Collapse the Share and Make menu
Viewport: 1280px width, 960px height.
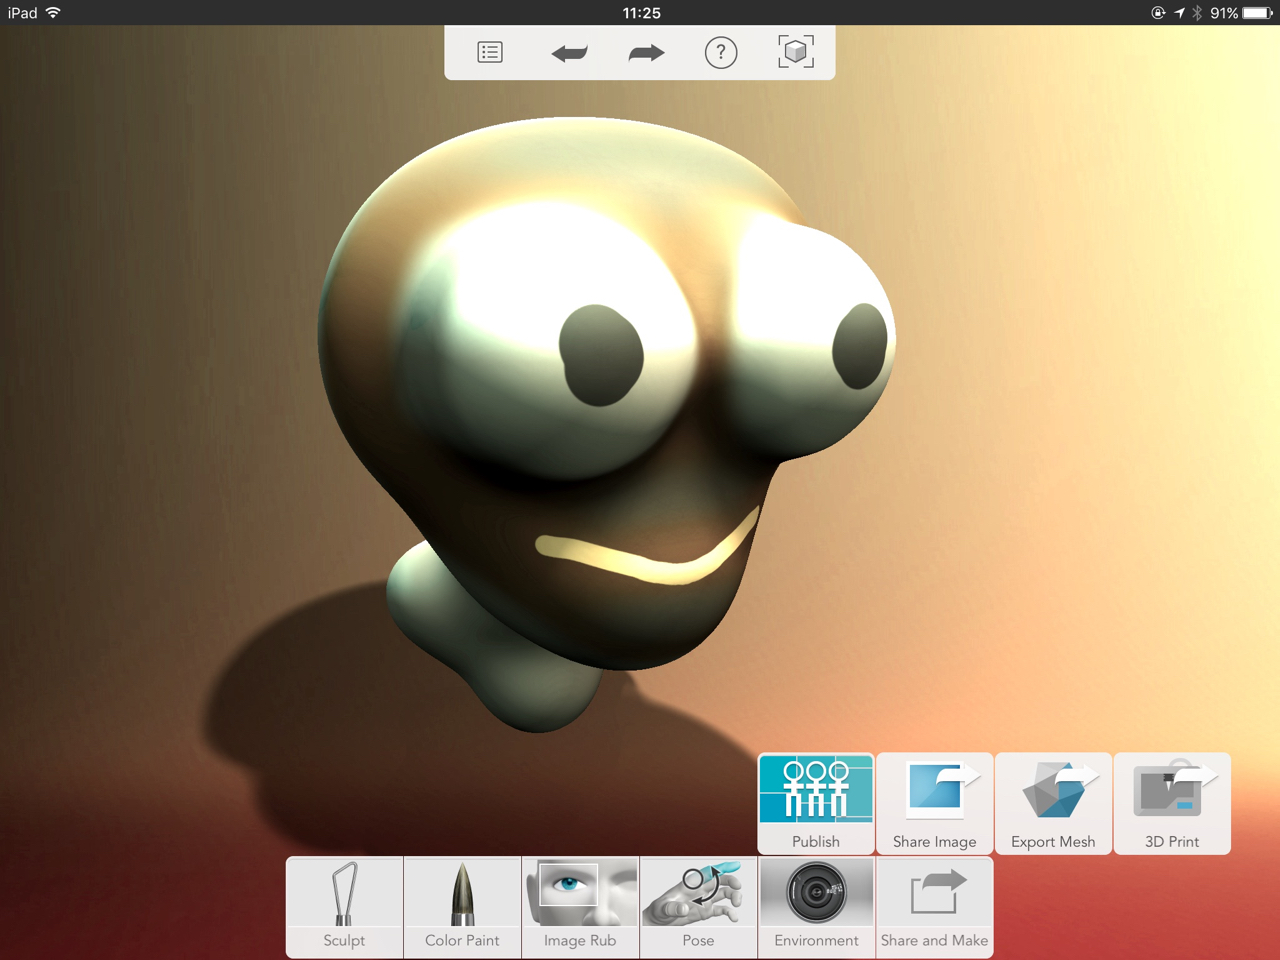point(934,907)
